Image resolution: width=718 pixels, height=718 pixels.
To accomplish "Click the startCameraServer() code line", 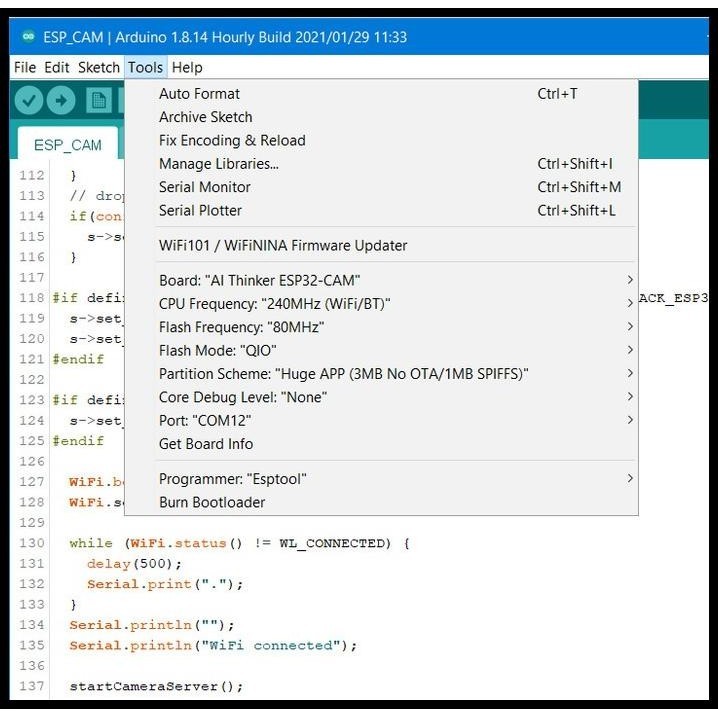I will coord(156,686).
